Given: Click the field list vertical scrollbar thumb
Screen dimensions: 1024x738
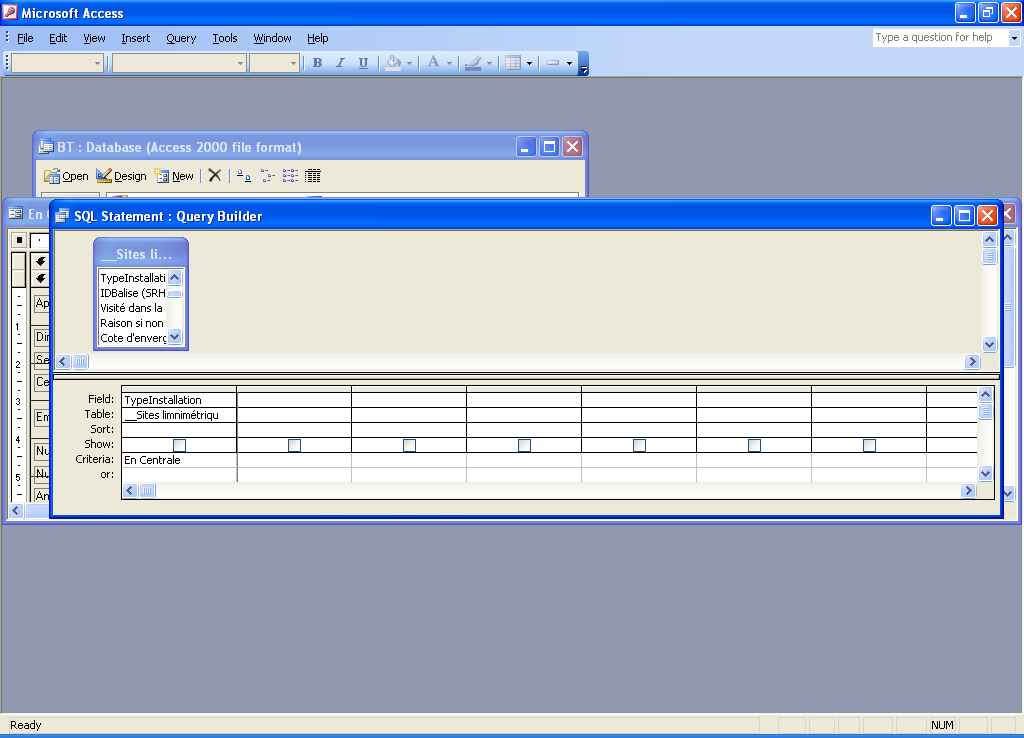Looking at the screenshot, I should 174,293.
